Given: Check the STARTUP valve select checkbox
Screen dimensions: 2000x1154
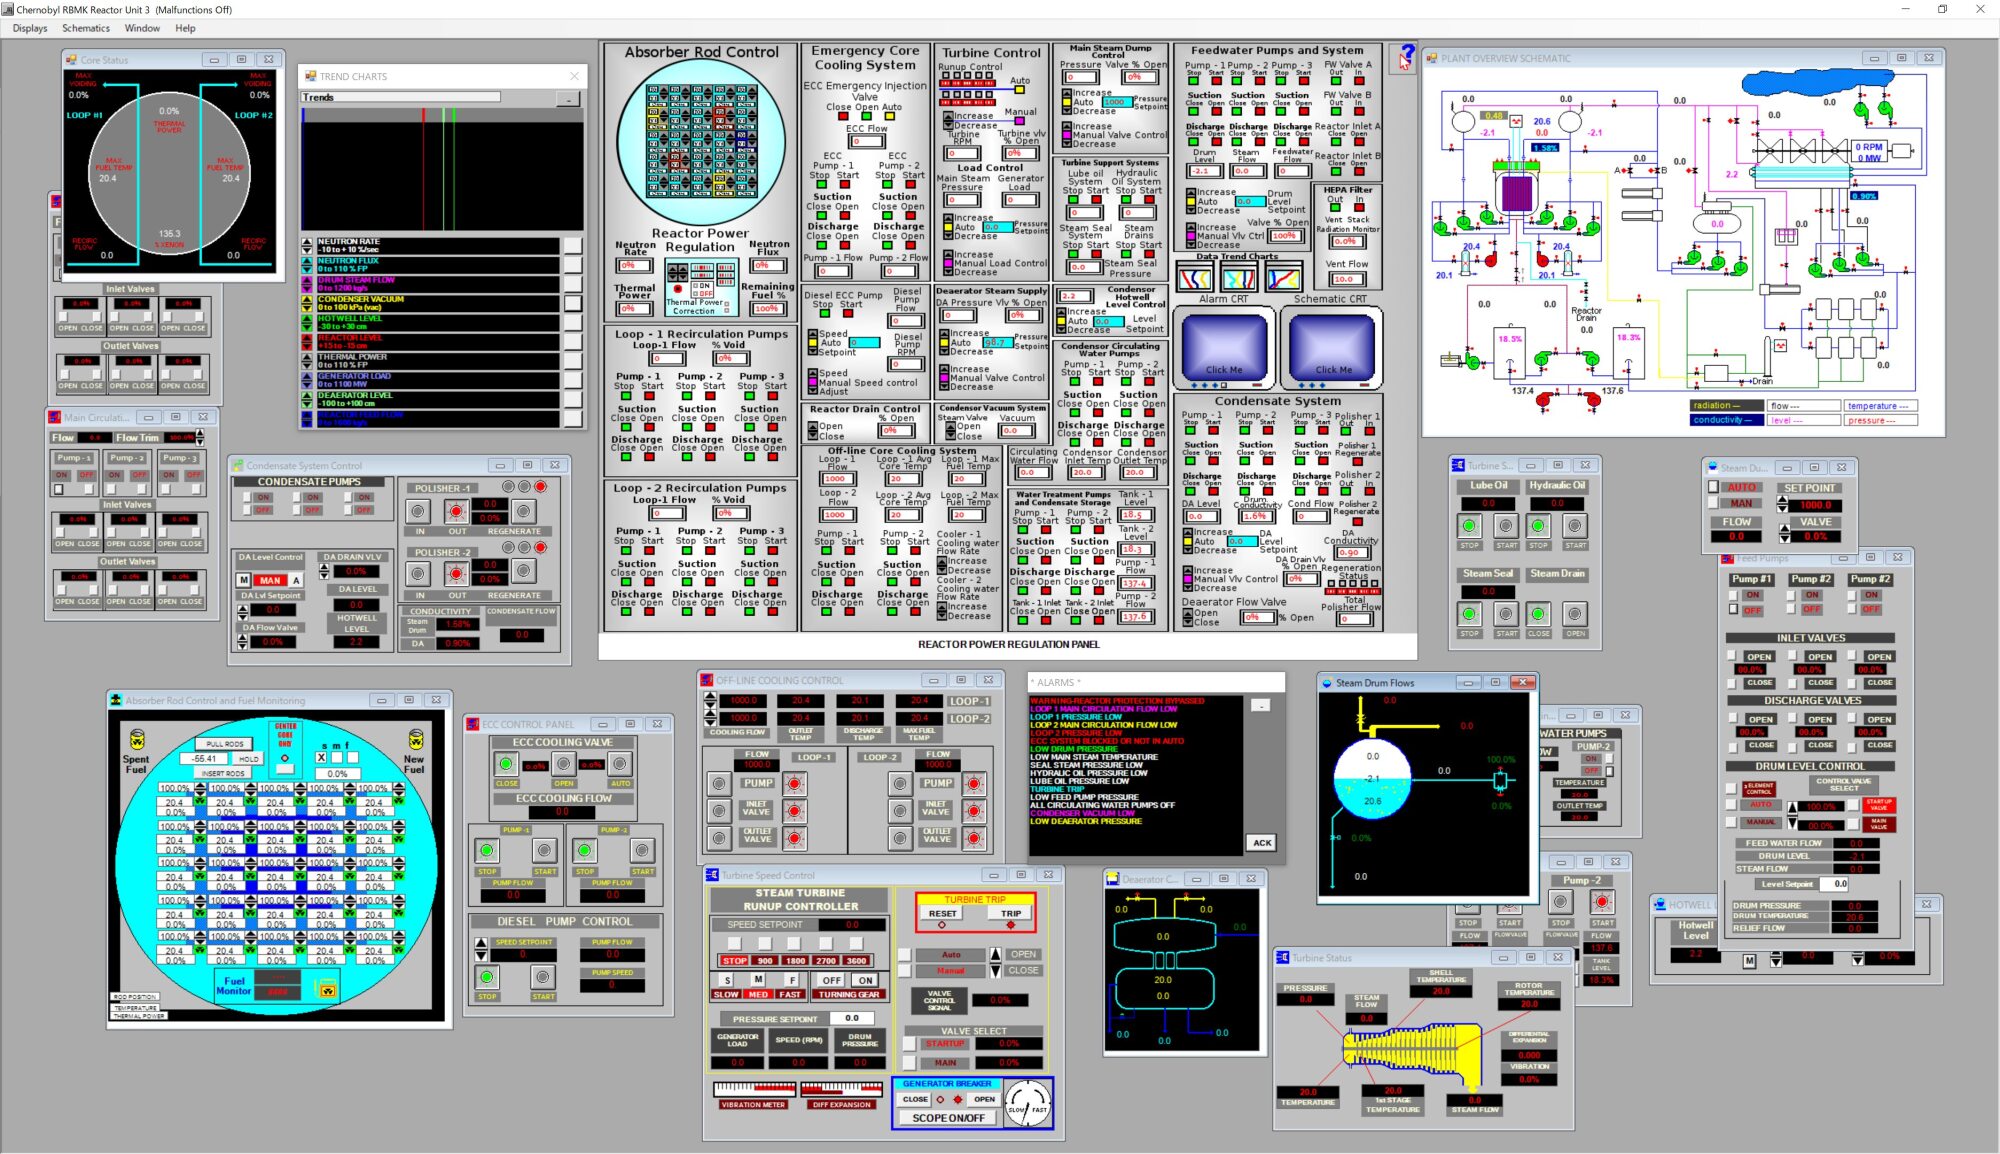Looking at the screenshot, I should (909, 1044).
